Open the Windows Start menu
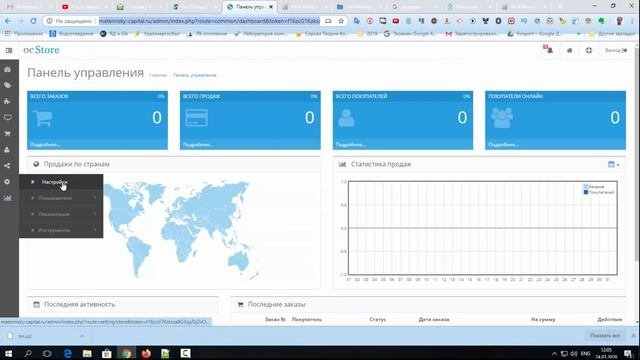The width and height of the screenshot is (640, 360). pyautogui.click(x=8, y=353)
